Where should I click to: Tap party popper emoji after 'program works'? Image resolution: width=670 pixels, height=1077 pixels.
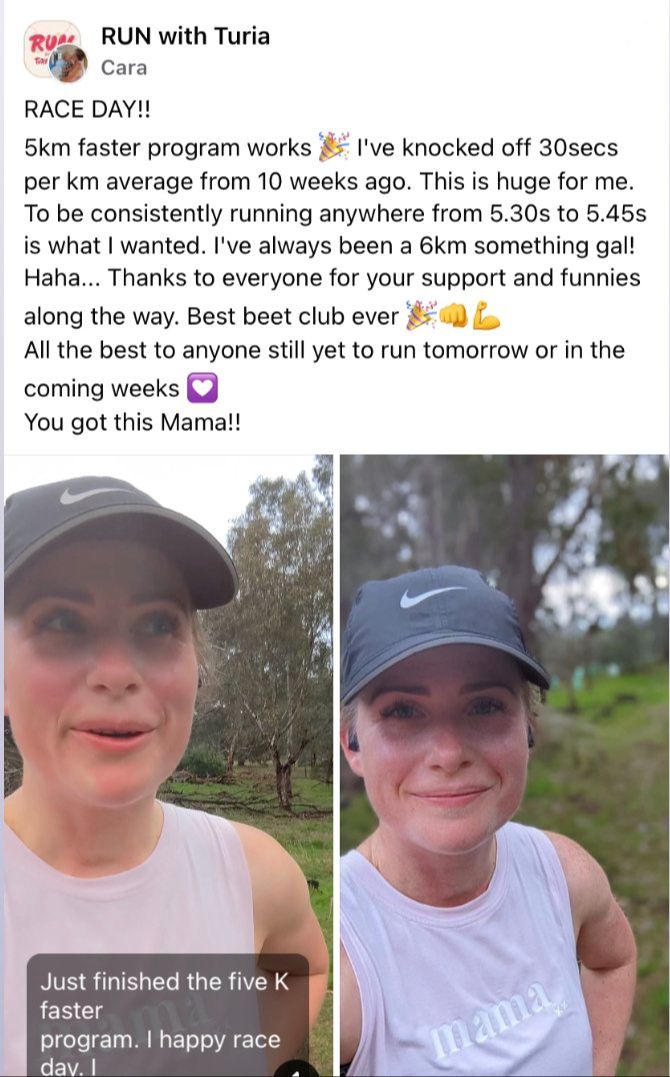[335, 147]
